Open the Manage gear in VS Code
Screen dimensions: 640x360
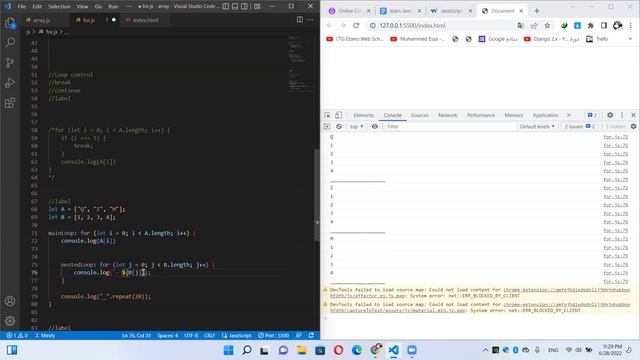(x=10, y=321)
